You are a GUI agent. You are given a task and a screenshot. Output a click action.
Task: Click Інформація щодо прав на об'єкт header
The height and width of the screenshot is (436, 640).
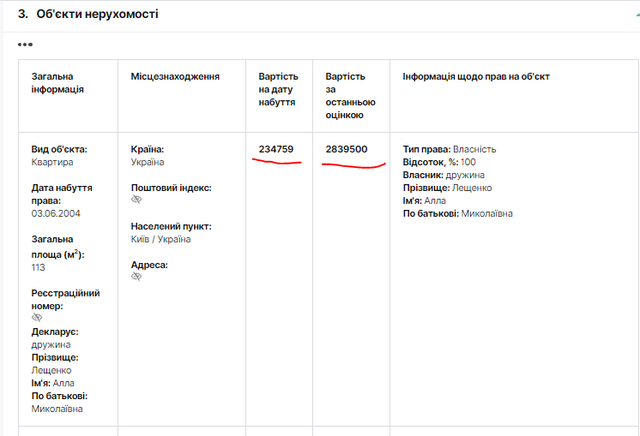pyautogui.click(x=476, y=76)
